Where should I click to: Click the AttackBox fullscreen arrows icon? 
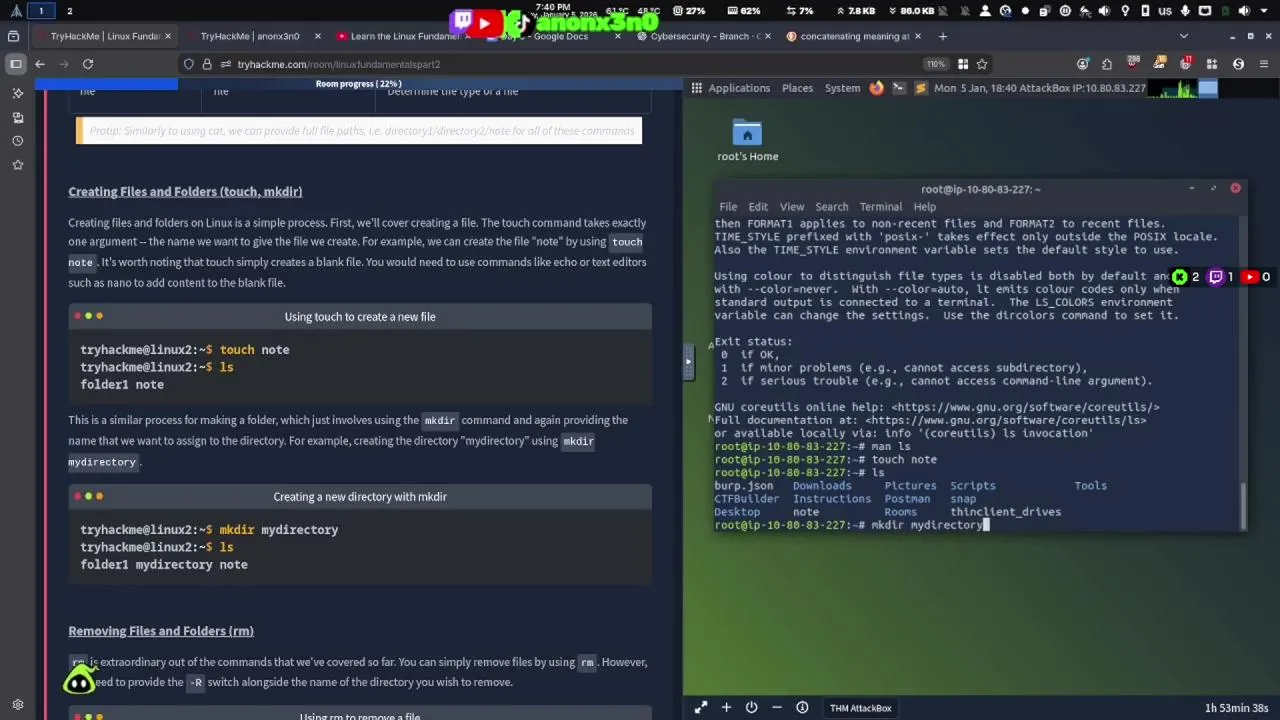(701, 708)
